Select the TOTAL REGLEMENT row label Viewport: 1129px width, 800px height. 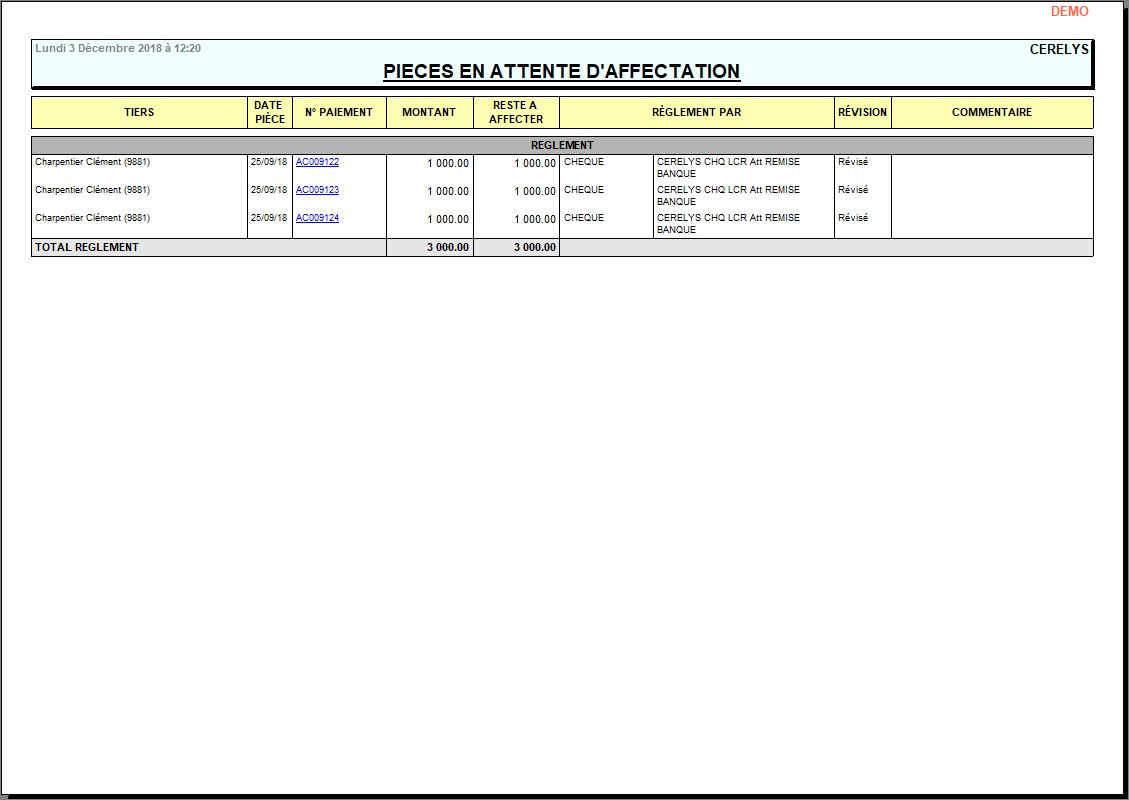[x=87, y=247]
